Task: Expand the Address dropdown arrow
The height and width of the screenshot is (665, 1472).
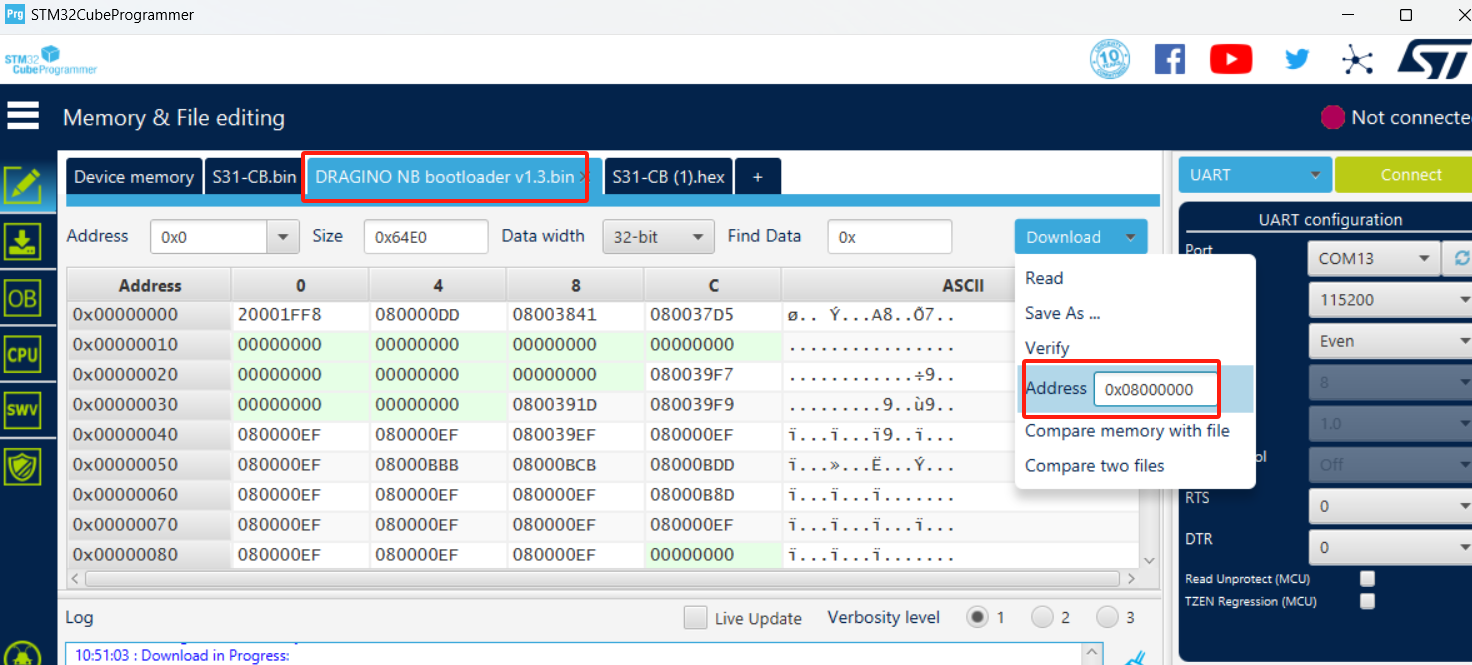Action: [x=283, y=237]
